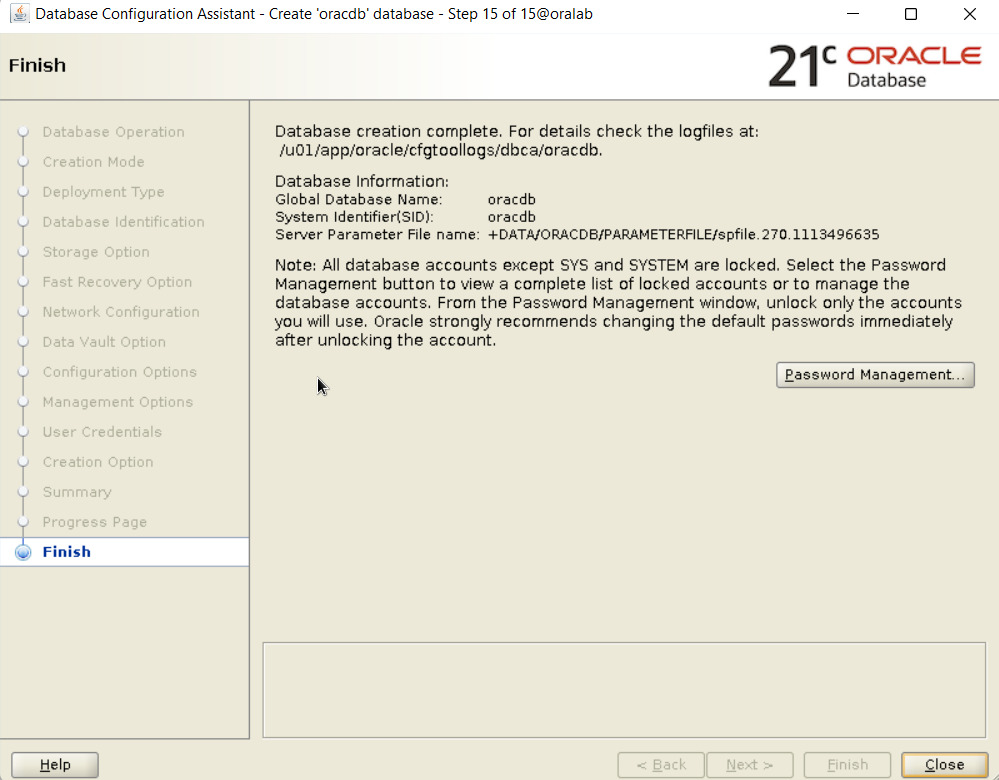
Task: Select the Finish step in sidebar
Action: [x=67, y=552]
